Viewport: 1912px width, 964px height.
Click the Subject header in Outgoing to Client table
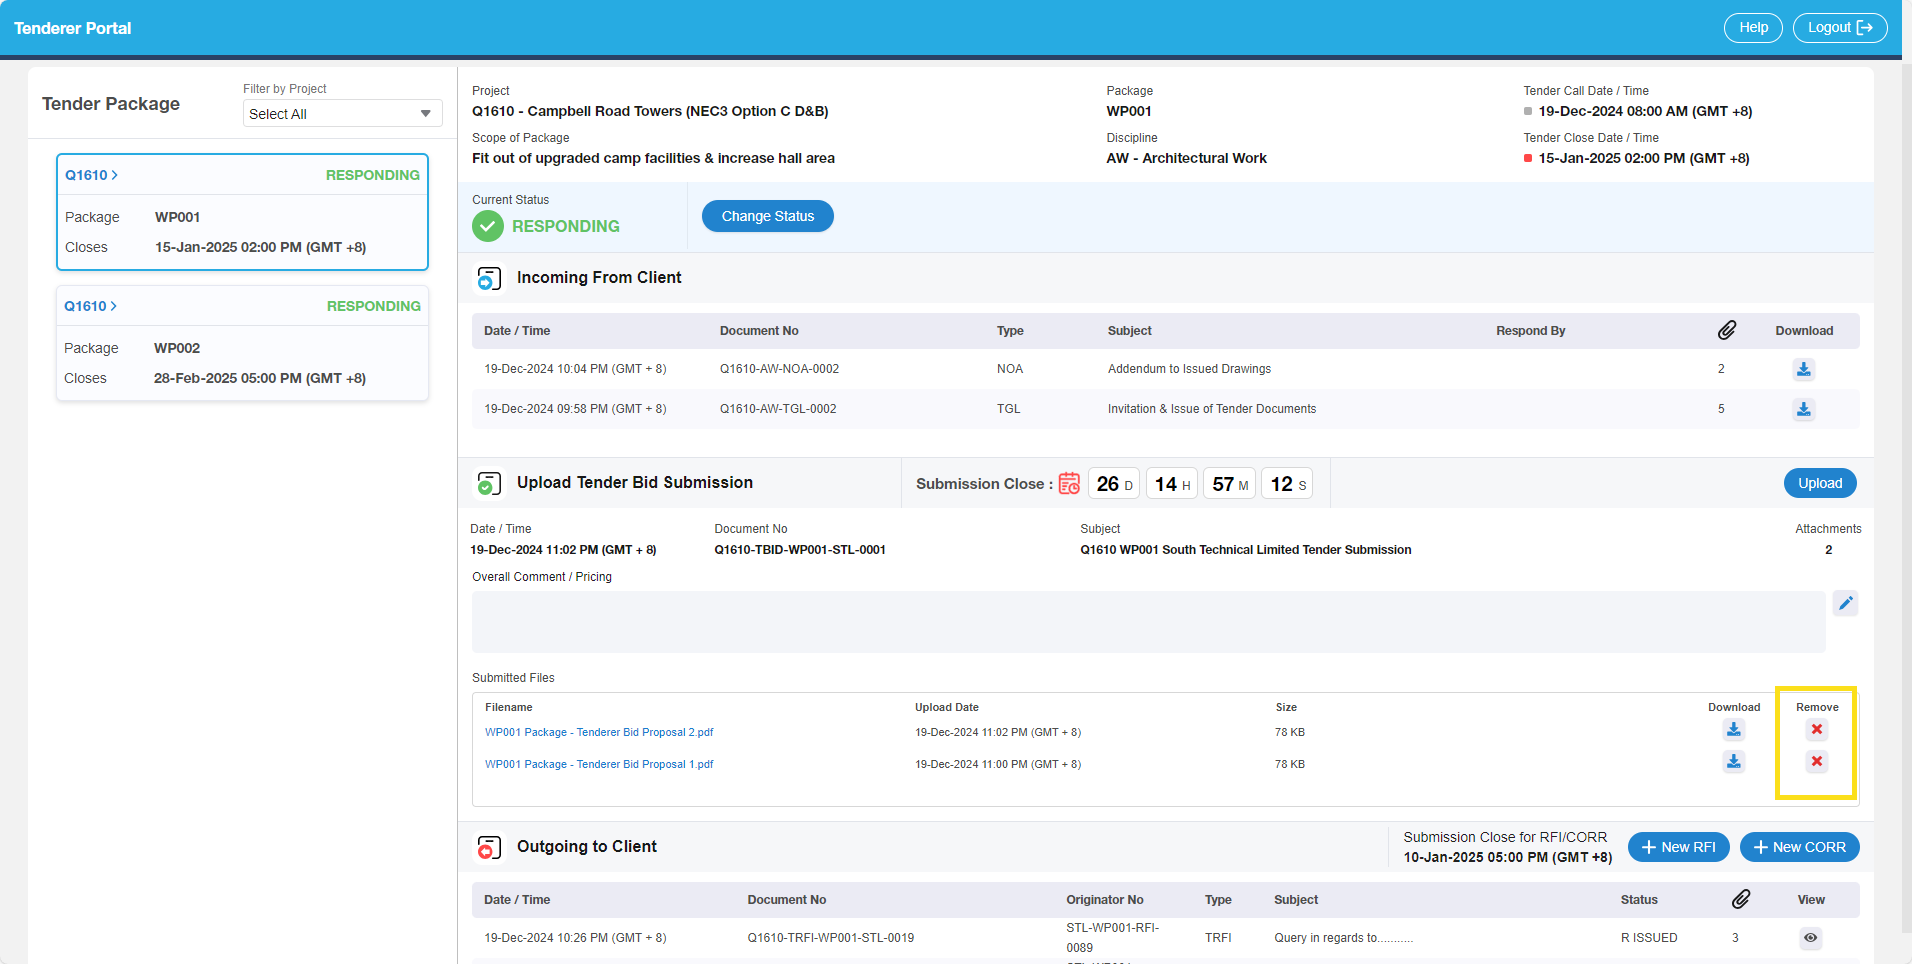pyautogui.click(x=1296, y=900)
